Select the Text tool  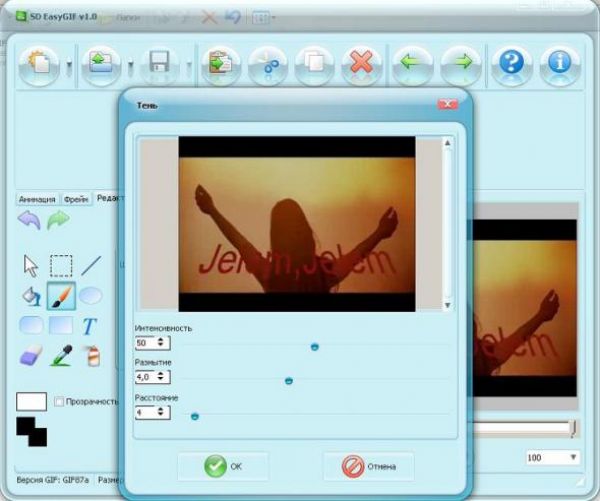pos(90,326)
